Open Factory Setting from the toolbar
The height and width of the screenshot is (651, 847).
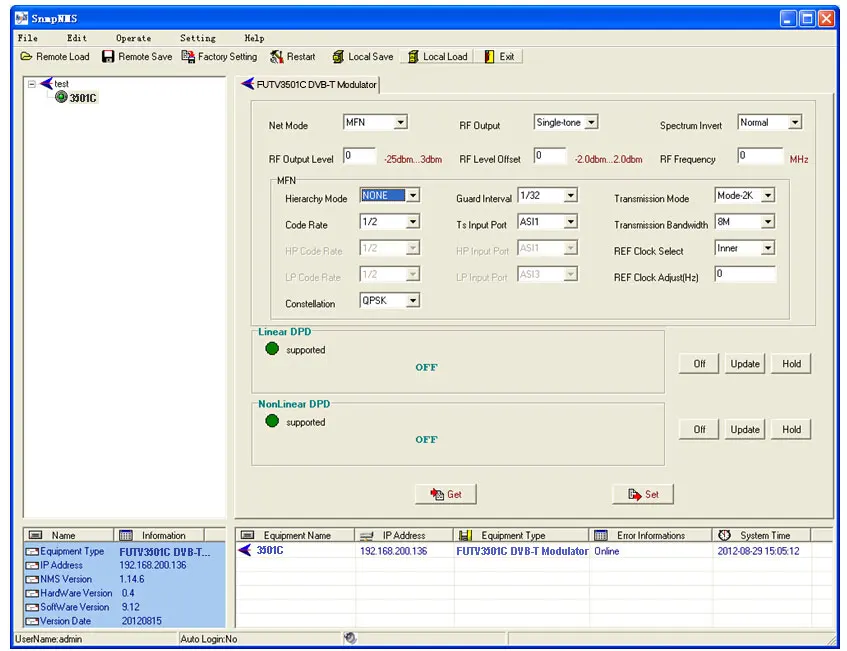click(189, 57)
